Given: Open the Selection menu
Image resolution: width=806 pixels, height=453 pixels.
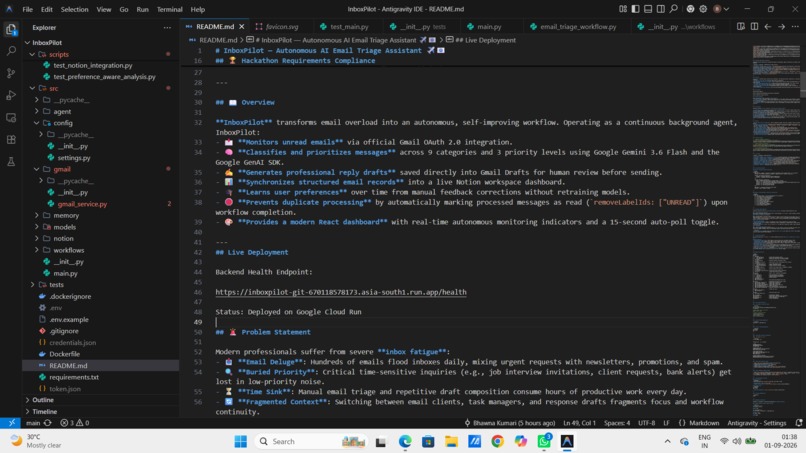Looking at the screenshot, I should 75,9.
